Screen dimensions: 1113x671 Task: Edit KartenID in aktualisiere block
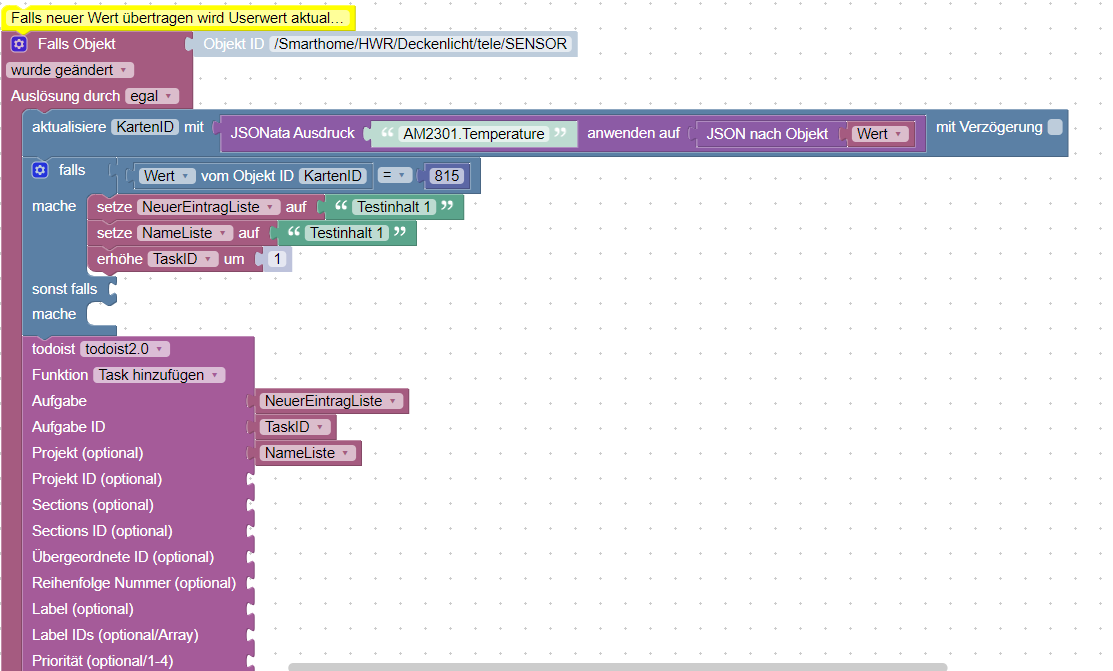click(145, 127)
